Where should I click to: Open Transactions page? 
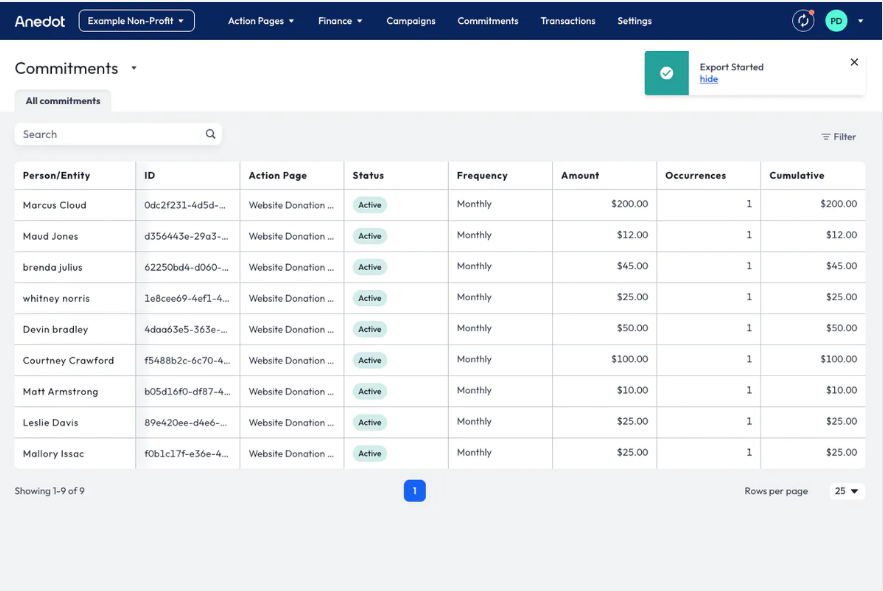tap(568, 21)
